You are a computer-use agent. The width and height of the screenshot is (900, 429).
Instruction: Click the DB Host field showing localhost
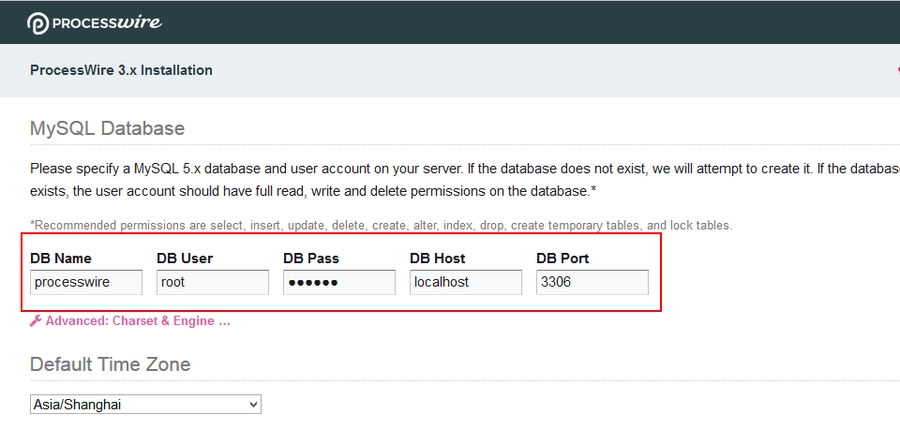tap(465, 283)
